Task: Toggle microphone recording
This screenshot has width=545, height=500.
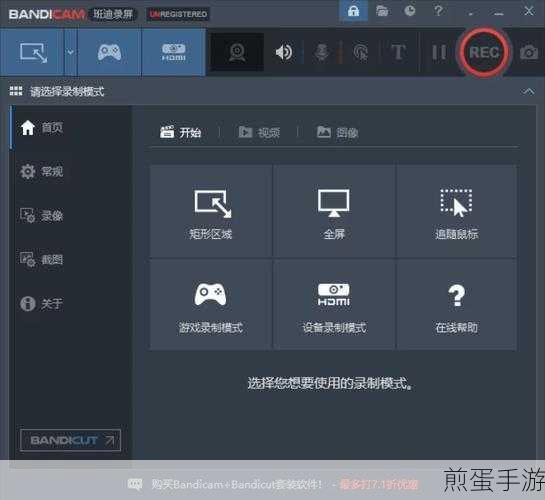Action: 321,52
